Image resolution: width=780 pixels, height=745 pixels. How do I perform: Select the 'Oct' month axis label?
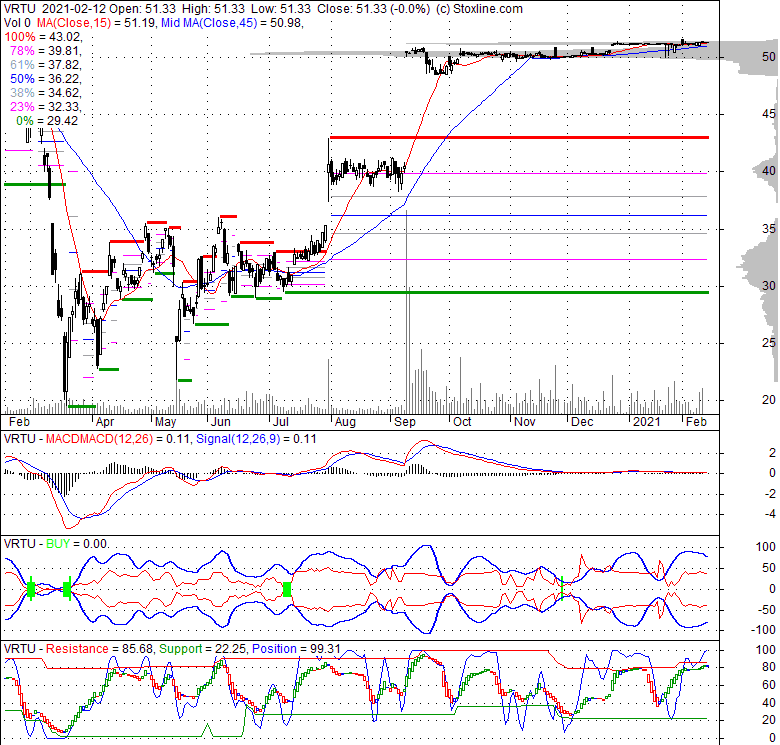(x=462, y=422)
